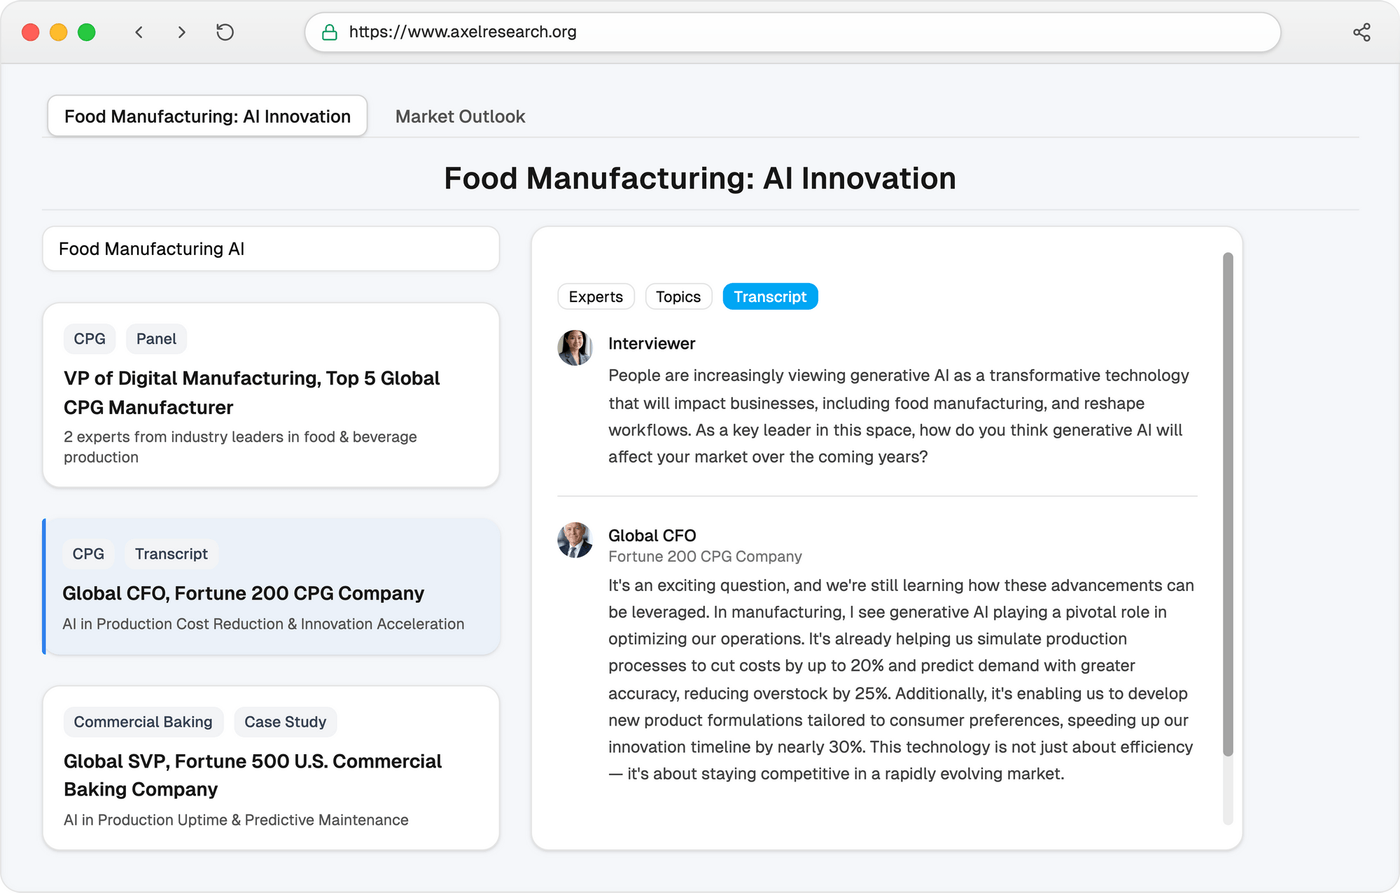Select Food Manufacturing: AI Innovation tab
The image size is (1400, 893).
pos(207,116)
